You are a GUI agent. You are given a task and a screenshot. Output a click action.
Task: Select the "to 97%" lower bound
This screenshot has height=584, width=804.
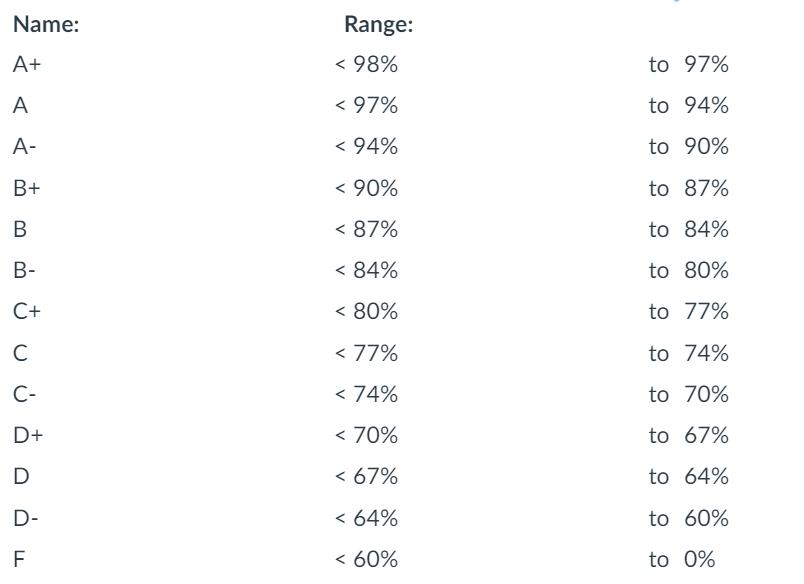pos(688,65)
